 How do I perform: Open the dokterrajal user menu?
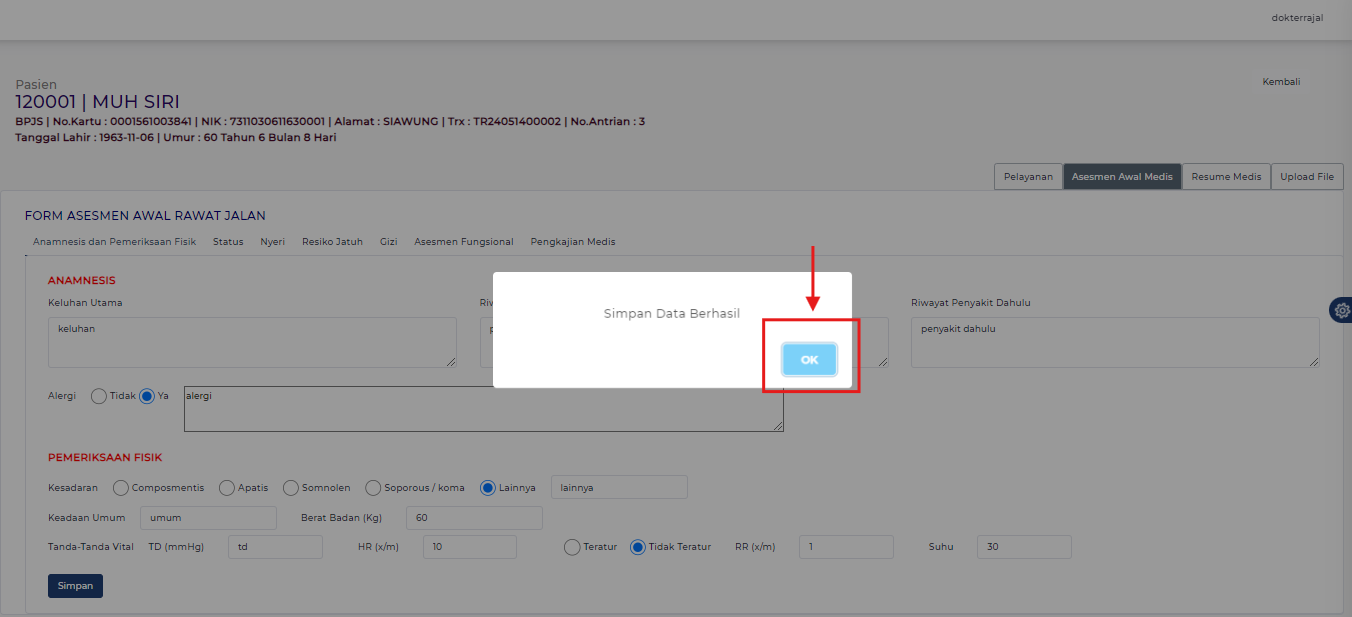point(1297,18)
